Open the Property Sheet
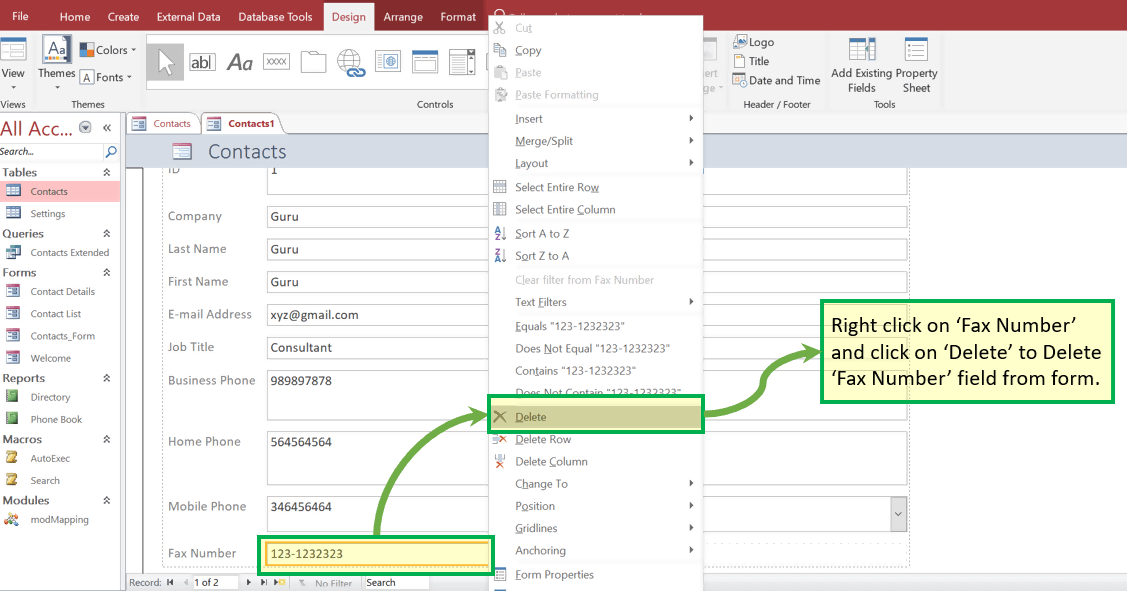Screen dimensions: 1127x591 click(916, 69)
